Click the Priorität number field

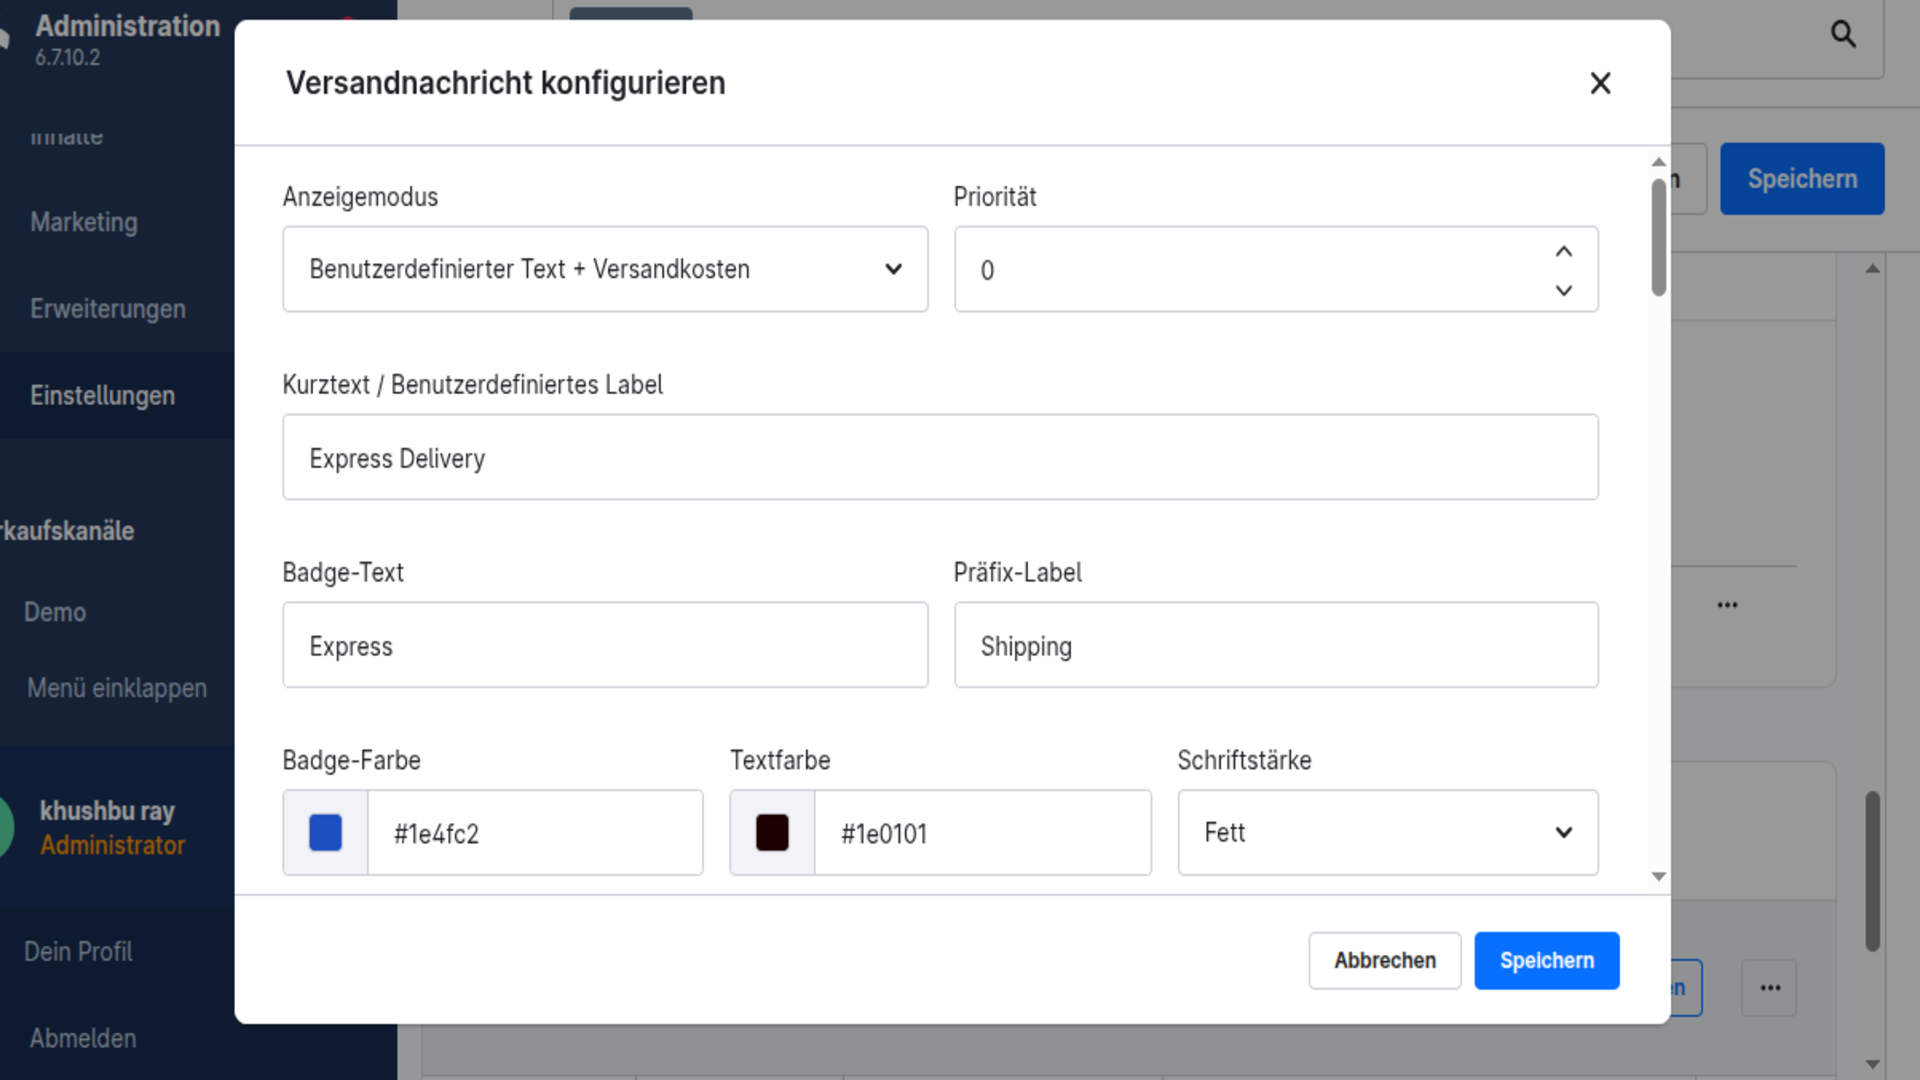tap(1276, 269)
